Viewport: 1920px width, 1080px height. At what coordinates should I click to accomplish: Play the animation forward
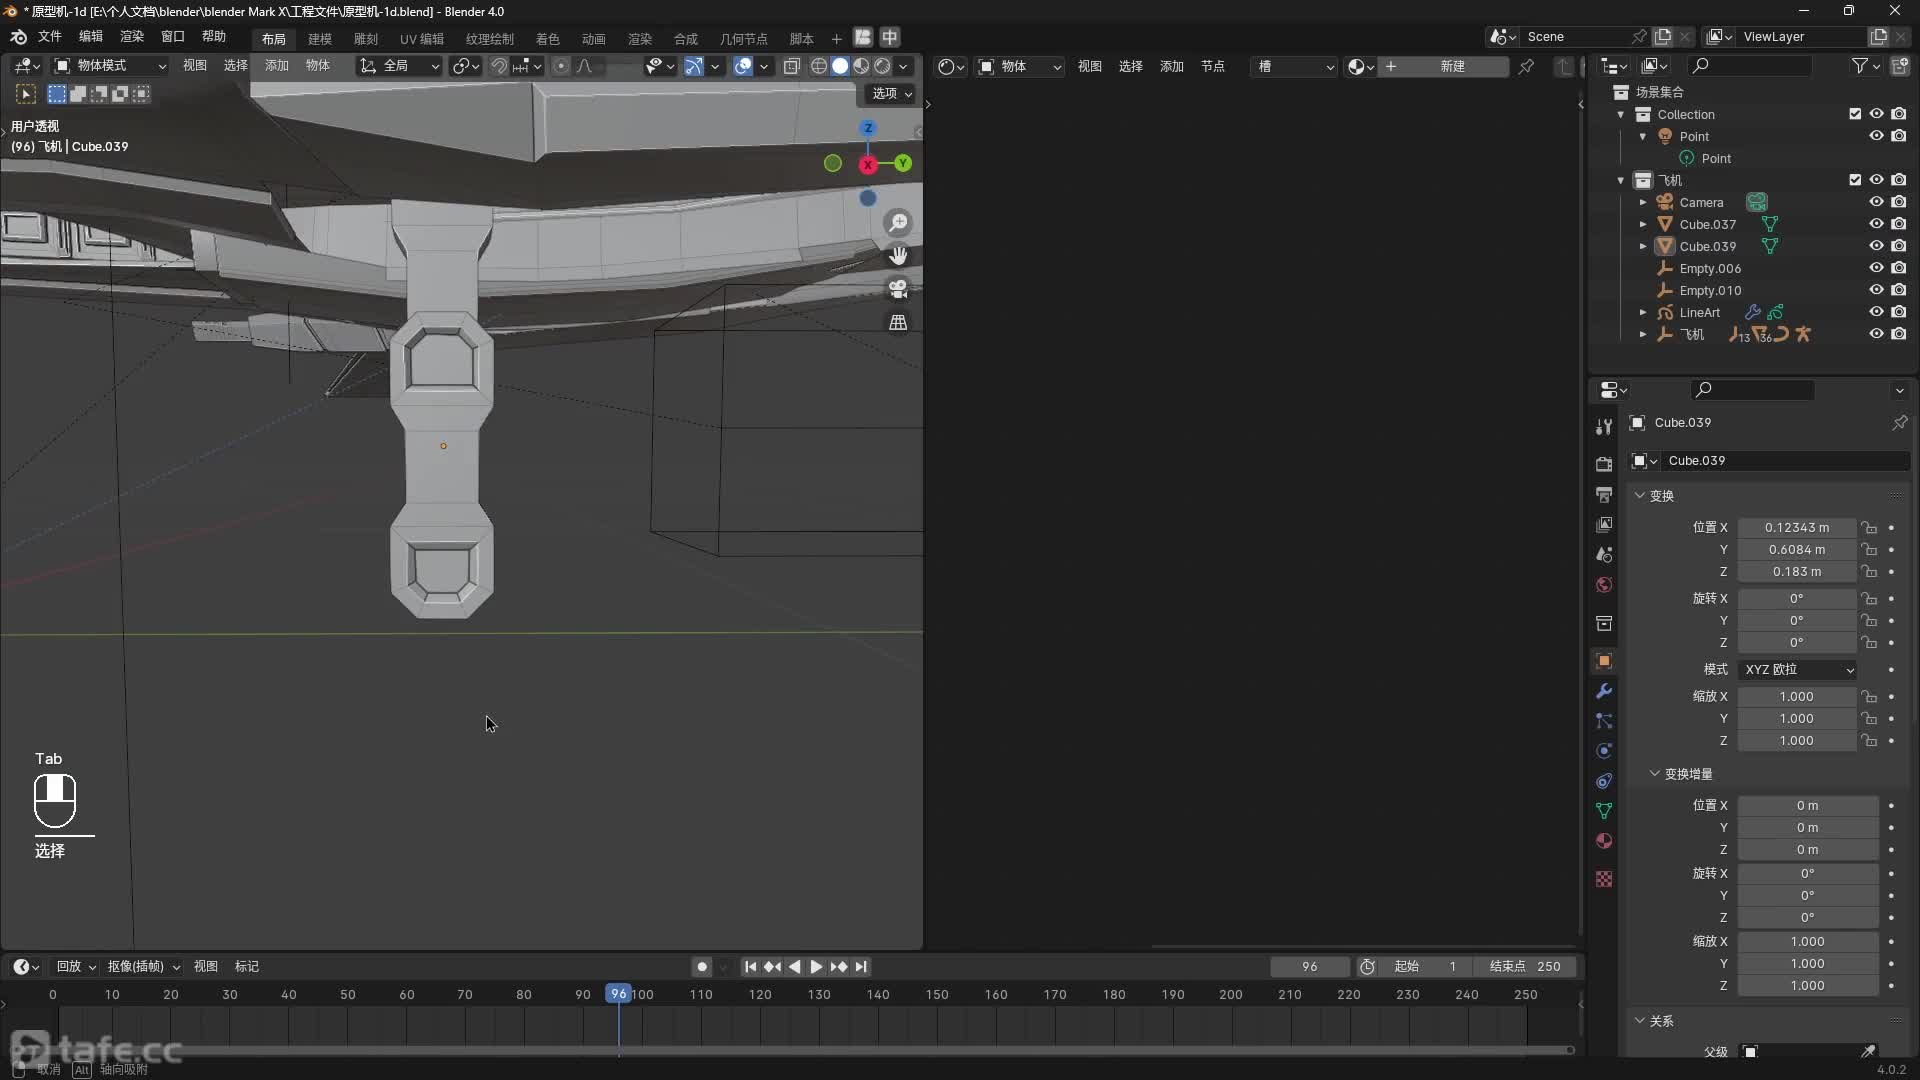(x=816, y=967)
